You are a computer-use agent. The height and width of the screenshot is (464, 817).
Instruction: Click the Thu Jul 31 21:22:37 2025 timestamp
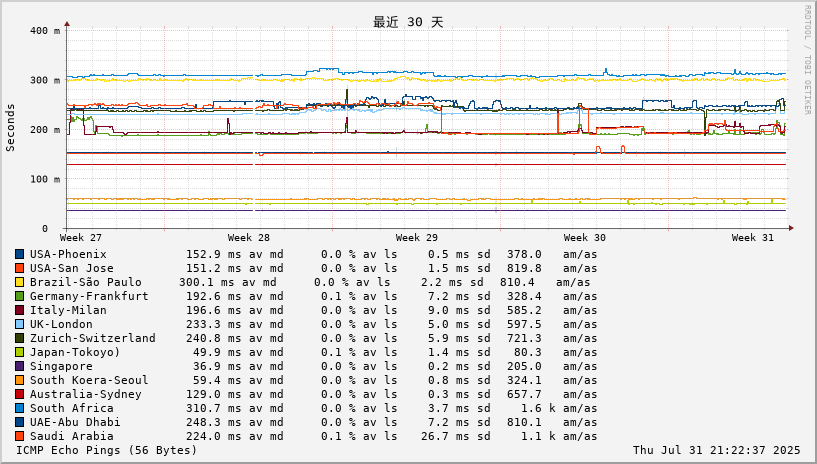pyautogui.click(x=716, y=450)
